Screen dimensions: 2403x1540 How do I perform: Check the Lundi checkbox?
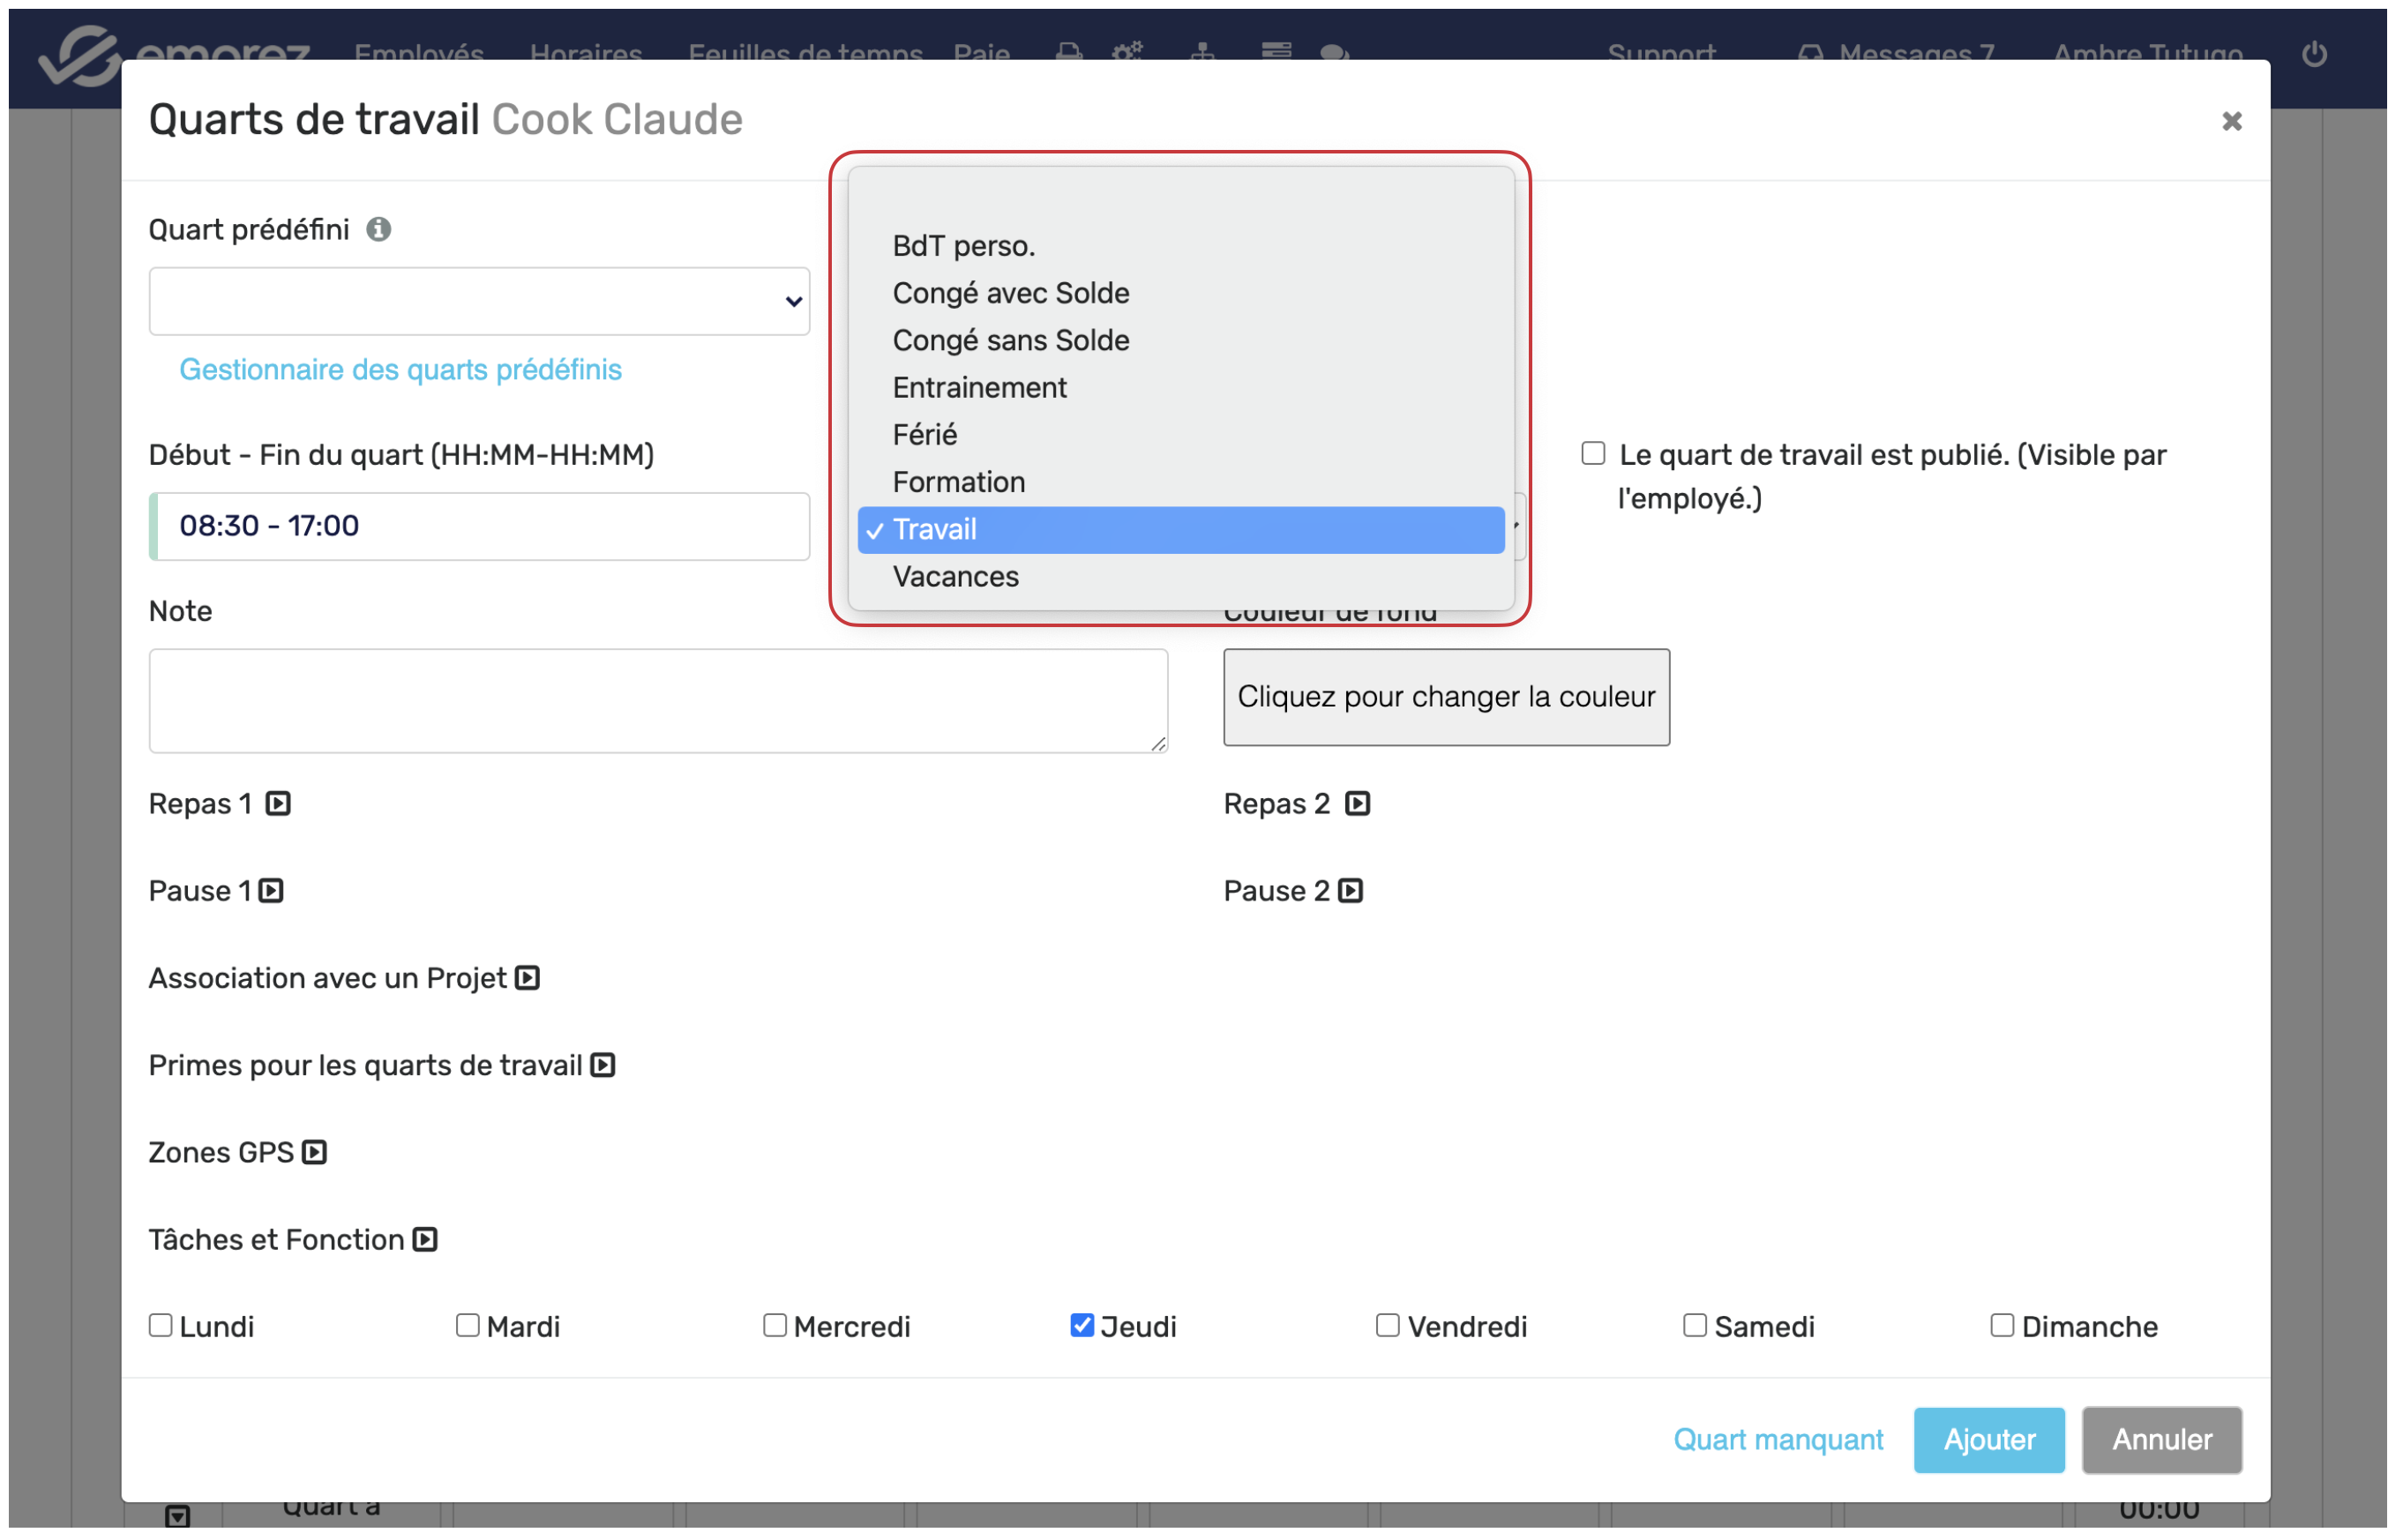pos(161,1327)
